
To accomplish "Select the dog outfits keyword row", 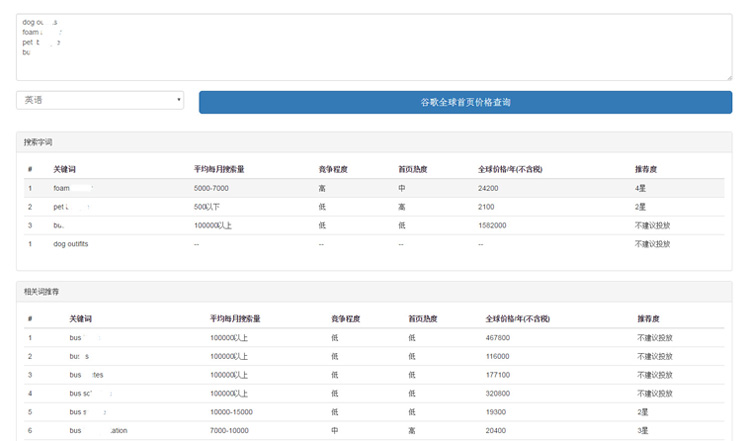I will pos(71,244).
